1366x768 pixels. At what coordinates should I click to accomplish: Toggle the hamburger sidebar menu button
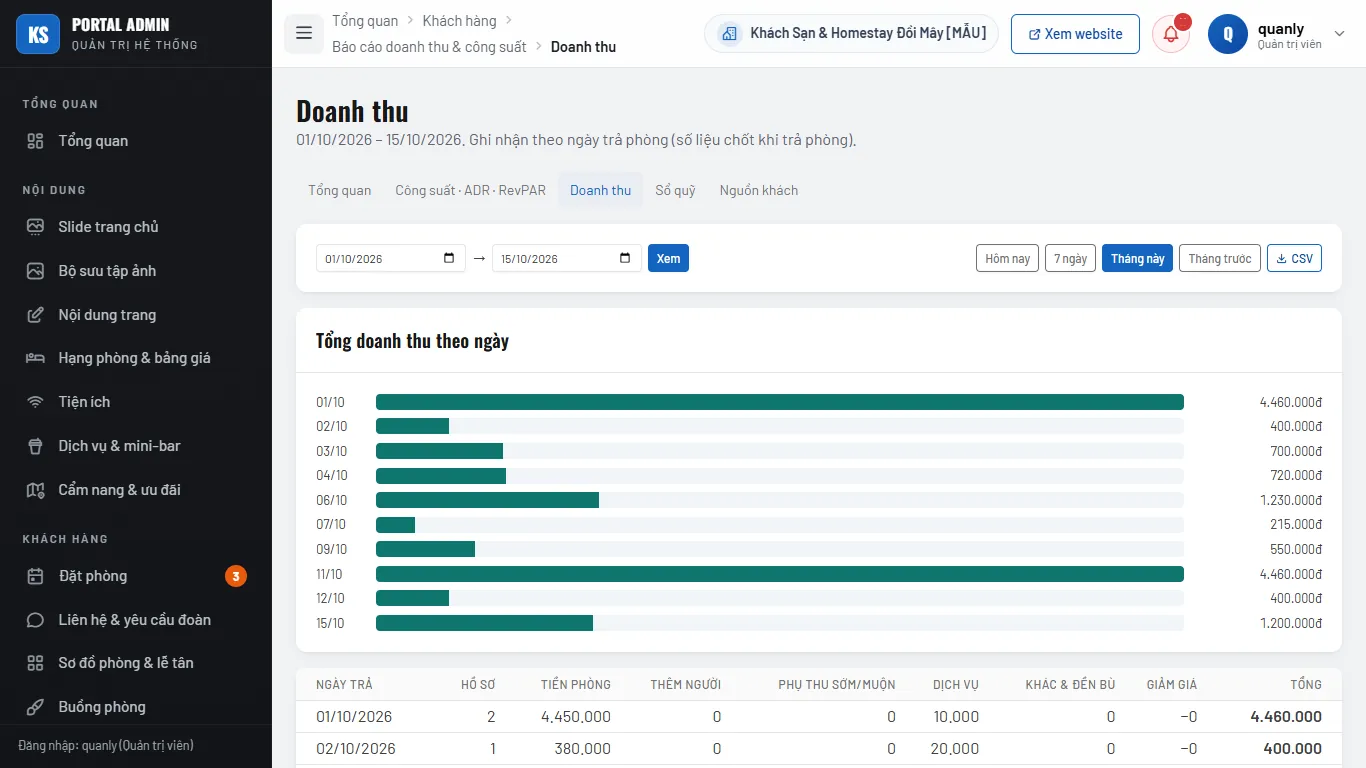304,33
